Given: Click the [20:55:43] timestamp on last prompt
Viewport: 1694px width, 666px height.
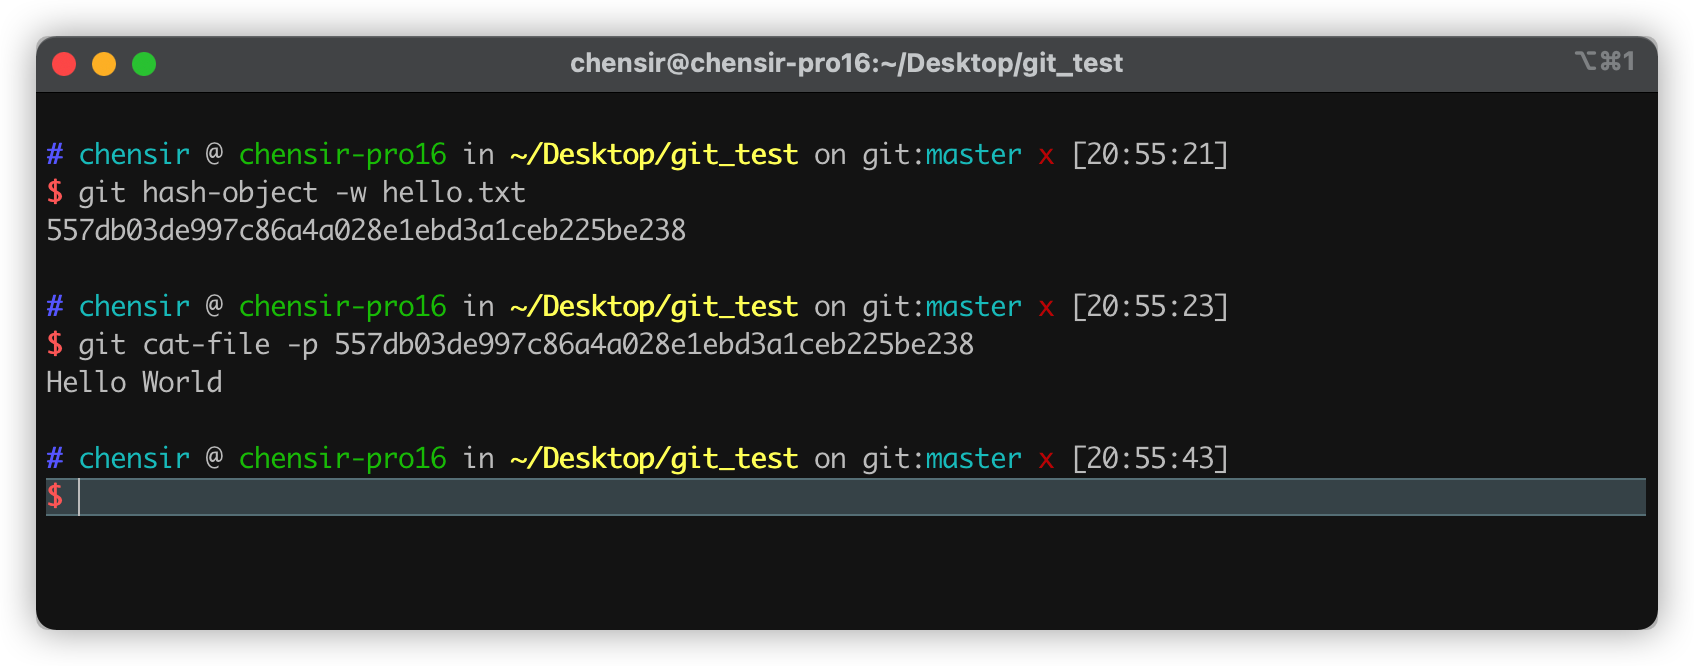Looking at the screenshot, I should (x=1152, y=458).
